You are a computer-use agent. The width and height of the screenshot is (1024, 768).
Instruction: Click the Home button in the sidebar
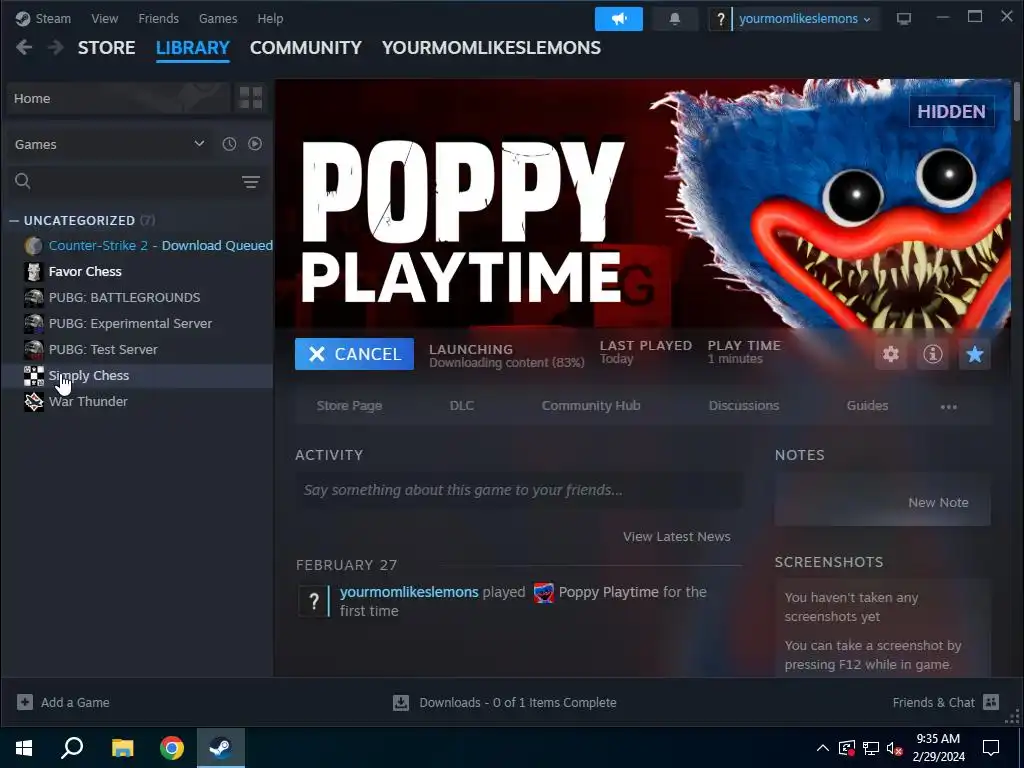[x=120, y=98]
